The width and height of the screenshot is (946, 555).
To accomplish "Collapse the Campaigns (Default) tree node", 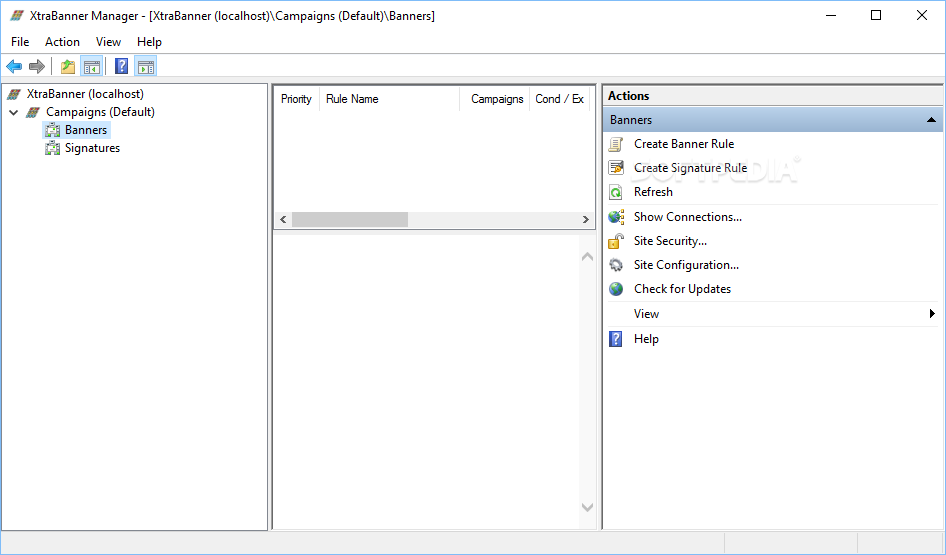I will pos(14,112).
